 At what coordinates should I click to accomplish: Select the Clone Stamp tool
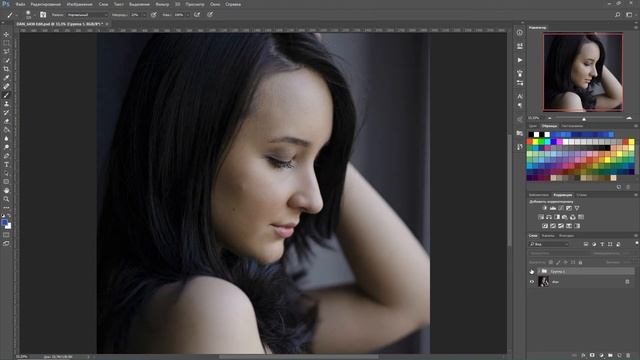click(6, 104)
